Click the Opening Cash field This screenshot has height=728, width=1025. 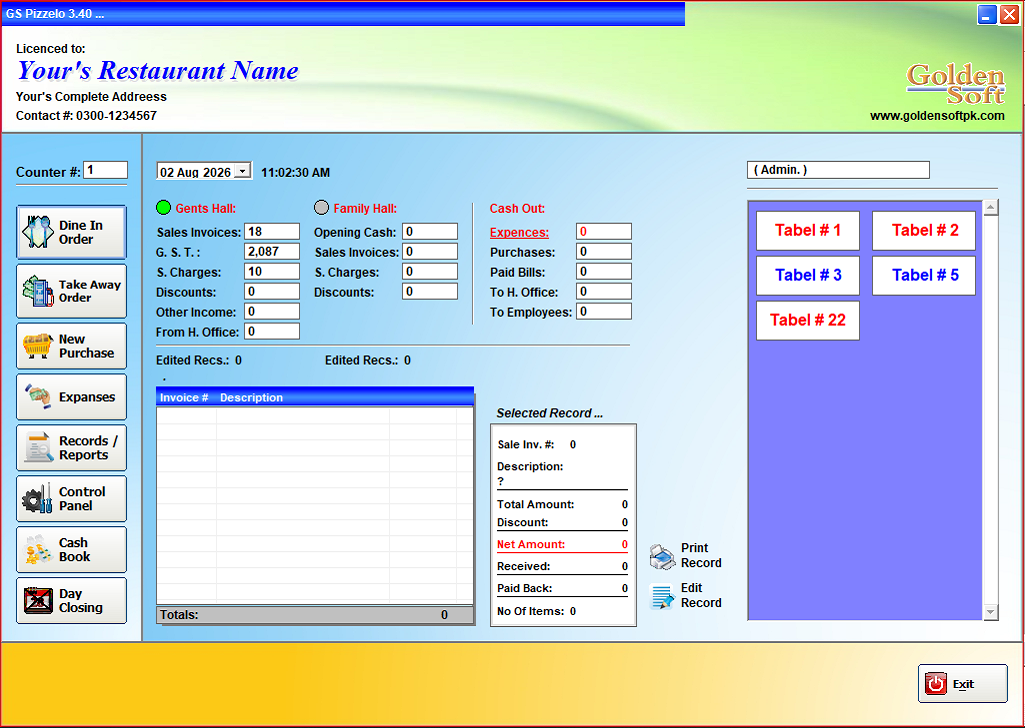(x=430, y=231)
